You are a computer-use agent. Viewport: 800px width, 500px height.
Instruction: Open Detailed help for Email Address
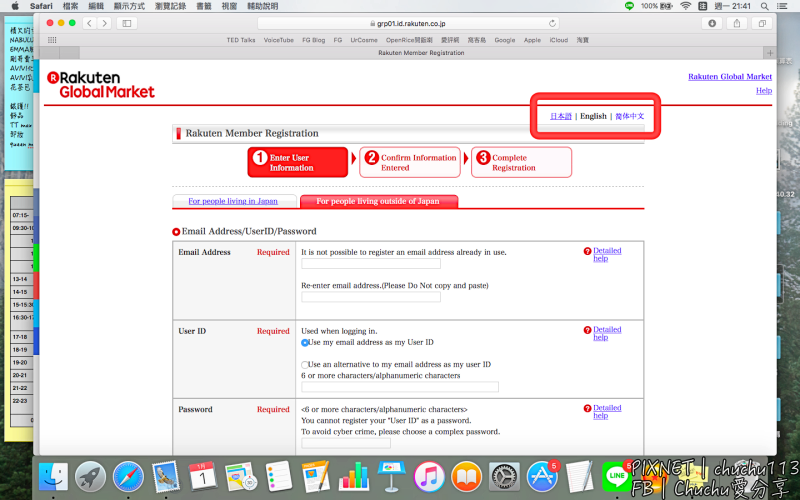pos(606,255)
